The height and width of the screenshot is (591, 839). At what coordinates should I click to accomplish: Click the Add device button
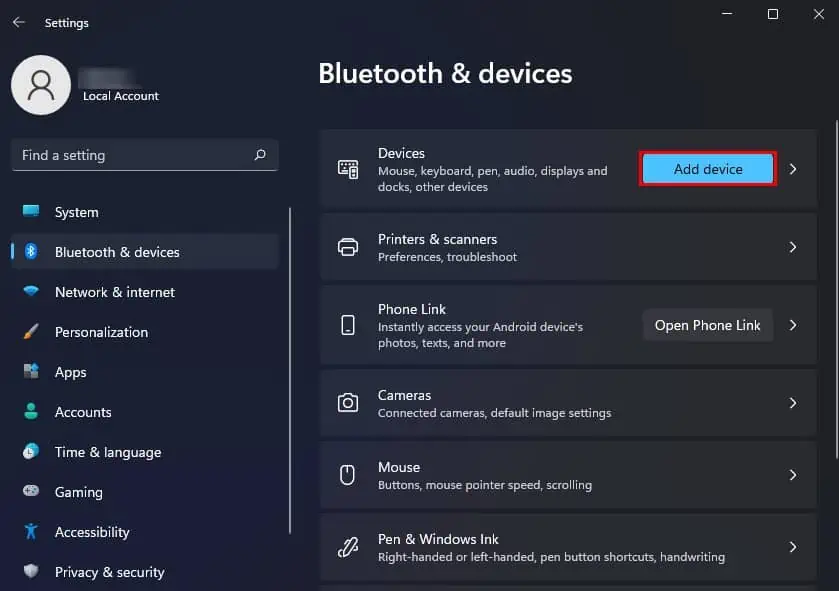(707, 168)
